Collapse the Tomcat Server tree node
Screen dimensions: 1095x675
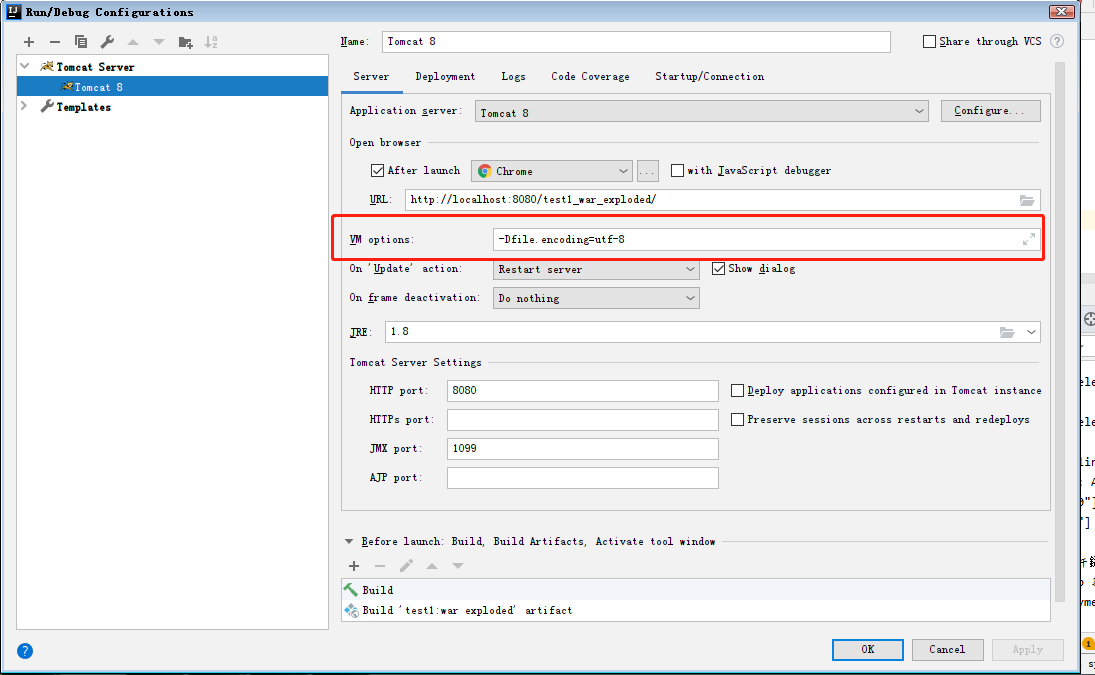pyautogui.click(x=25, y=66)
